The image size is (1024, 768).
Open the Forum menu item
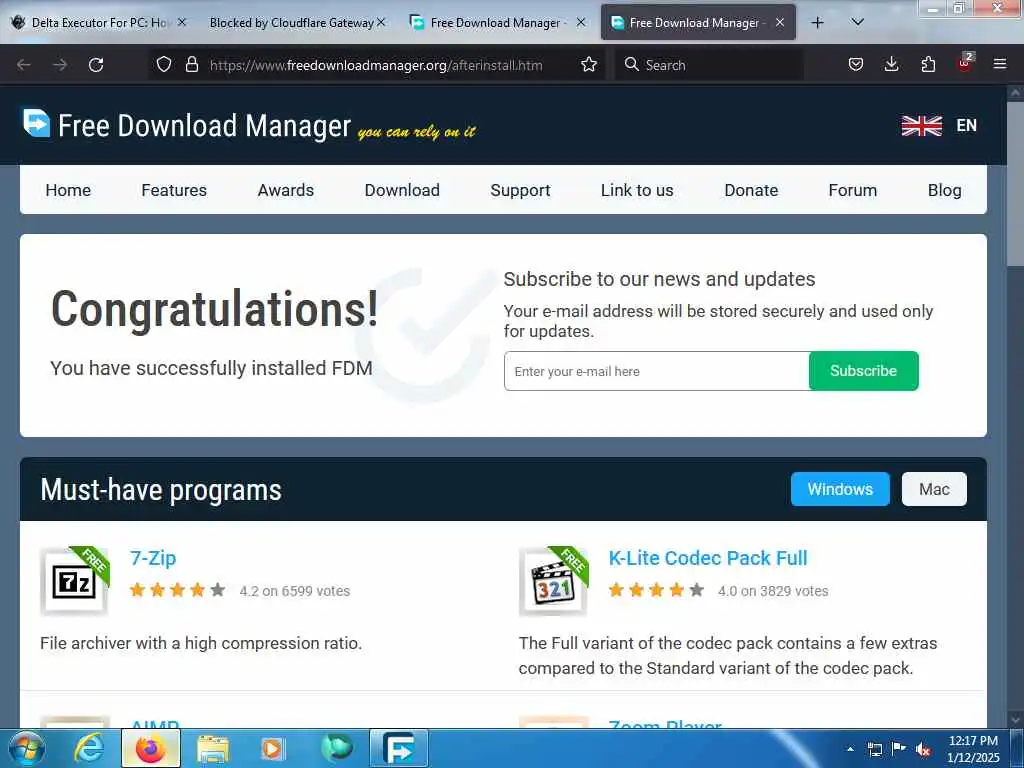pos(852,190)
